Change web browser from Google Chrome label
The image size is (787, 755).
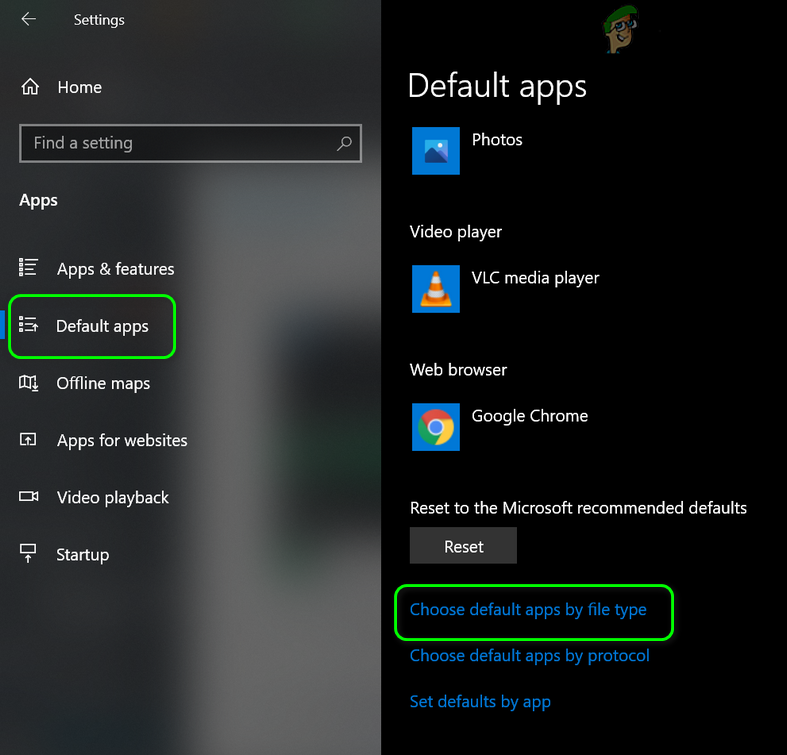pyautogui.click(x=530, y=416)
